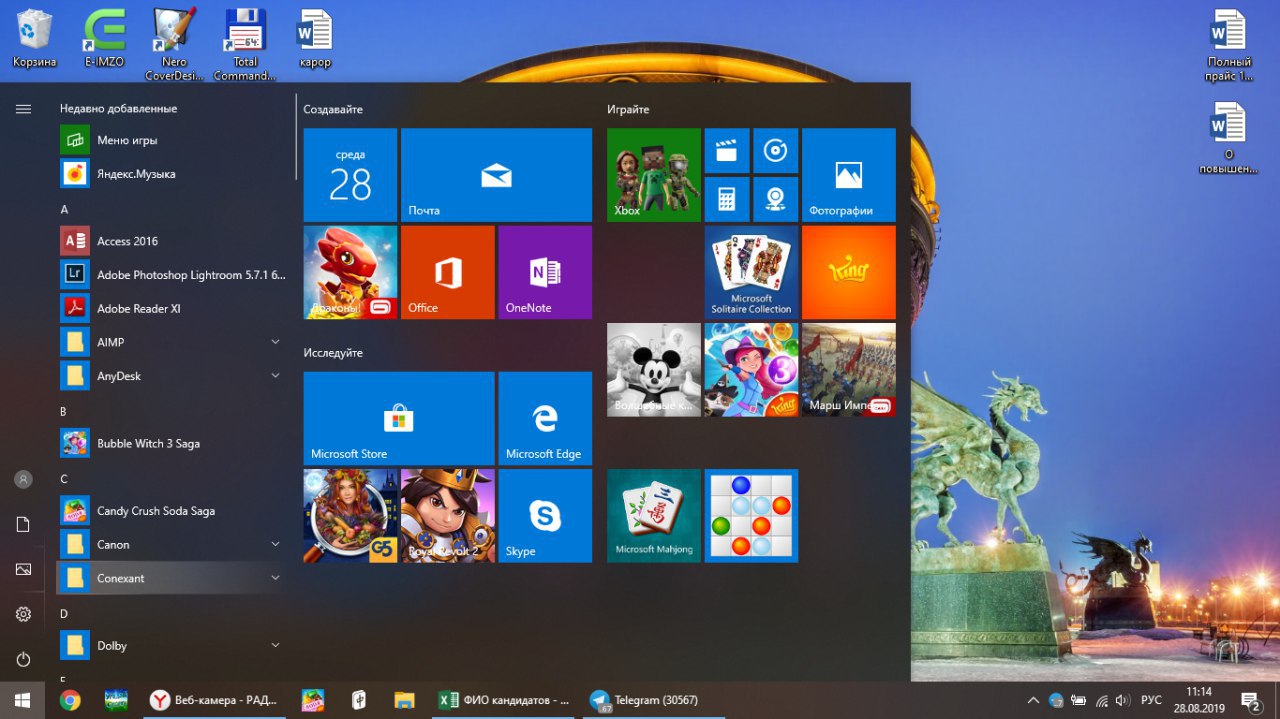1280x719 pixels.
Task: Open the colored balls game tile
Action: 751,516
